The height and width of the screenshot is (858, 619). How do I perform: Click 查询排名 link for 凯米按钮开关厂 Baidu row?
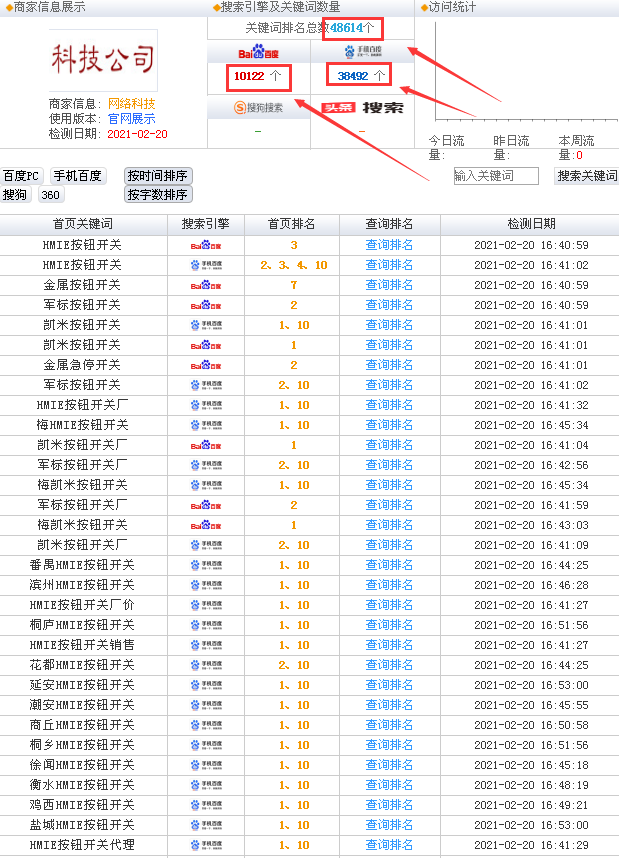(389, 445)
